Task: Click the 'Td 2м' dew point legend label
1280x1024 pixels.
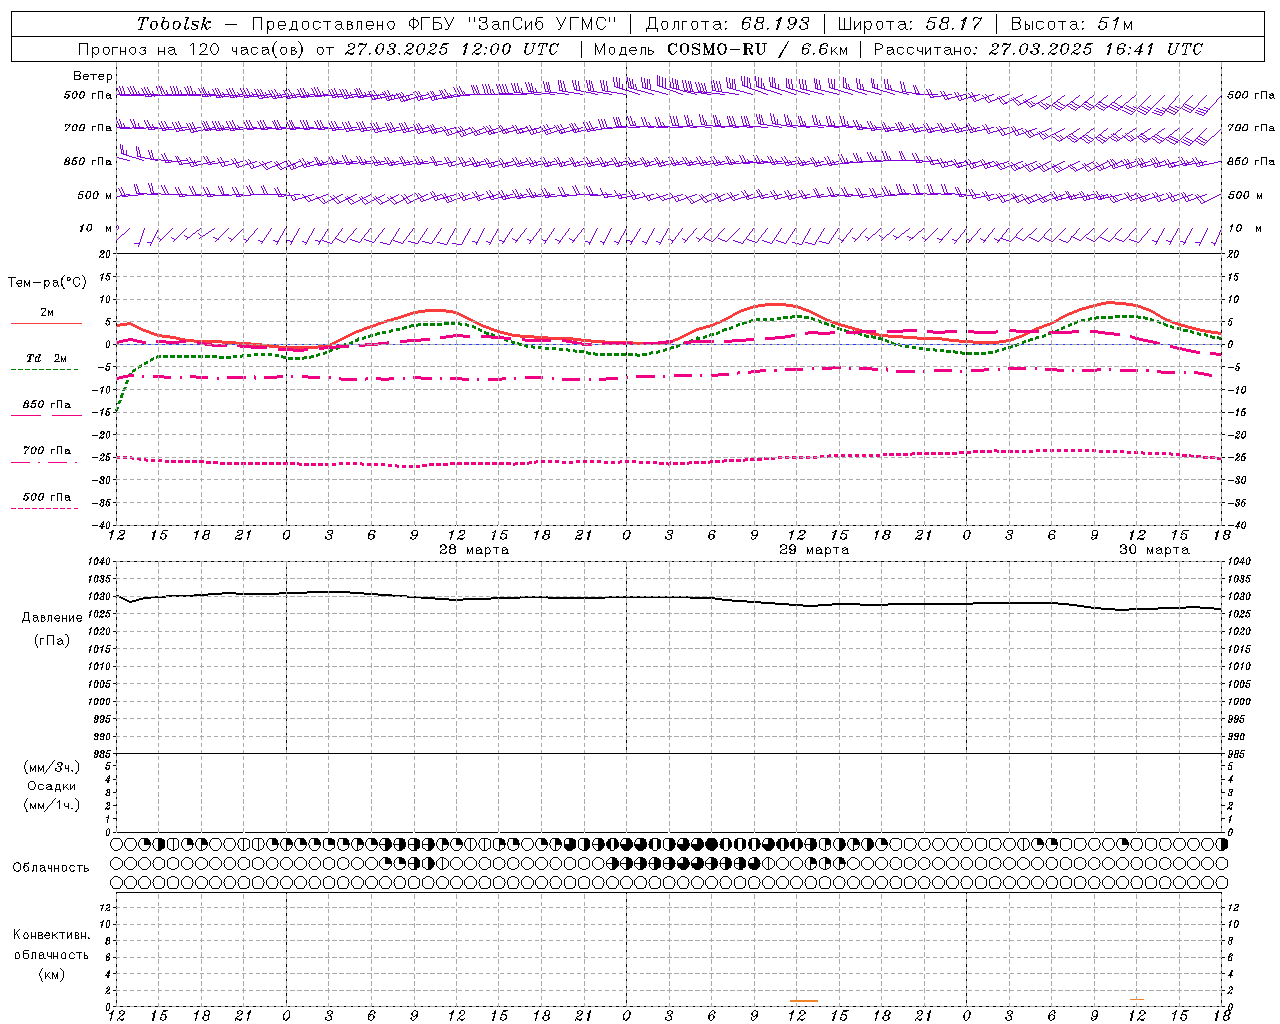Action: tap(46, 358)
